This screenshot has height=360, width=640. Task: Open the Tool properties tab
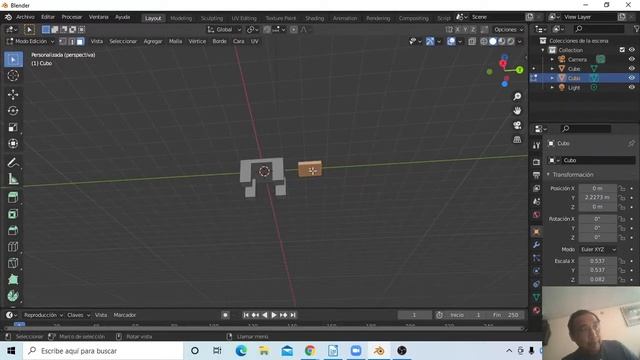click(x=536, y=146)
